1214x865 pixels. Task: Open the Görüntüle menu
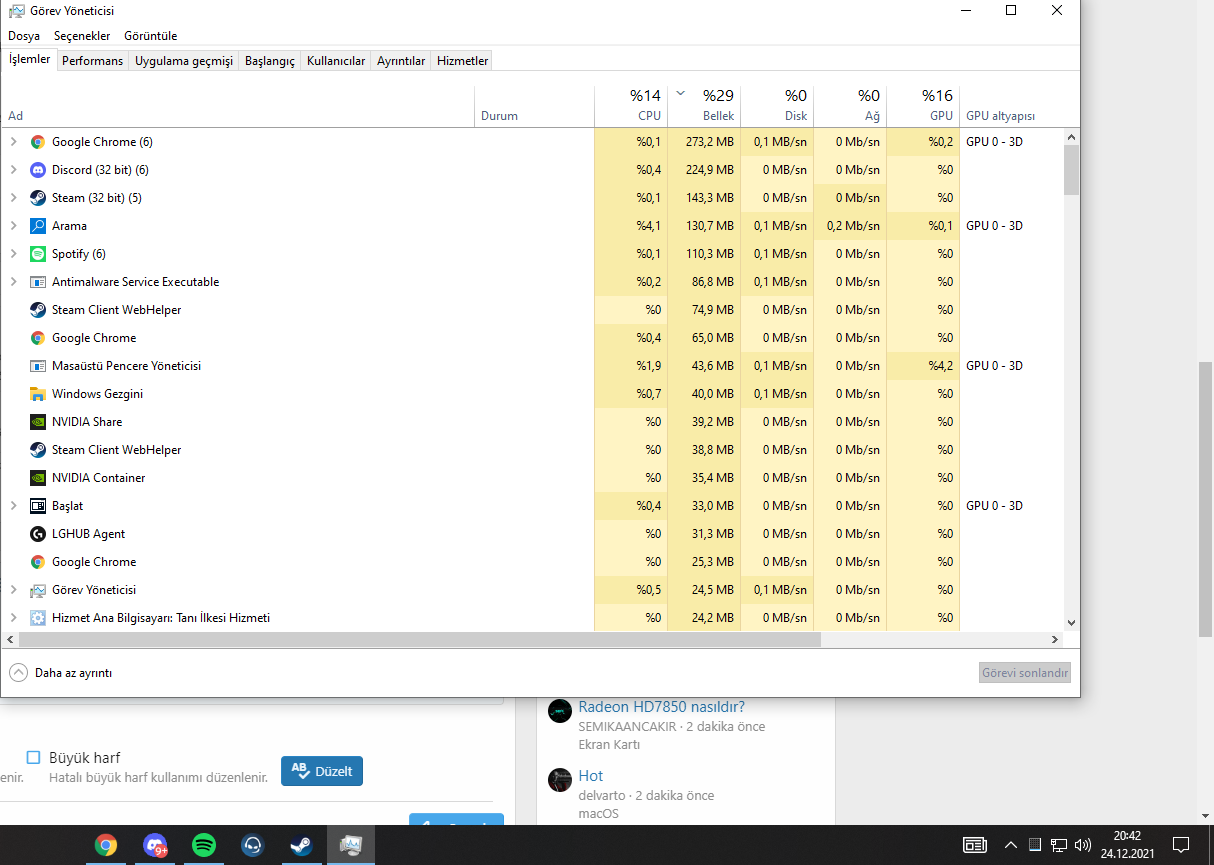tap(150, 36)
